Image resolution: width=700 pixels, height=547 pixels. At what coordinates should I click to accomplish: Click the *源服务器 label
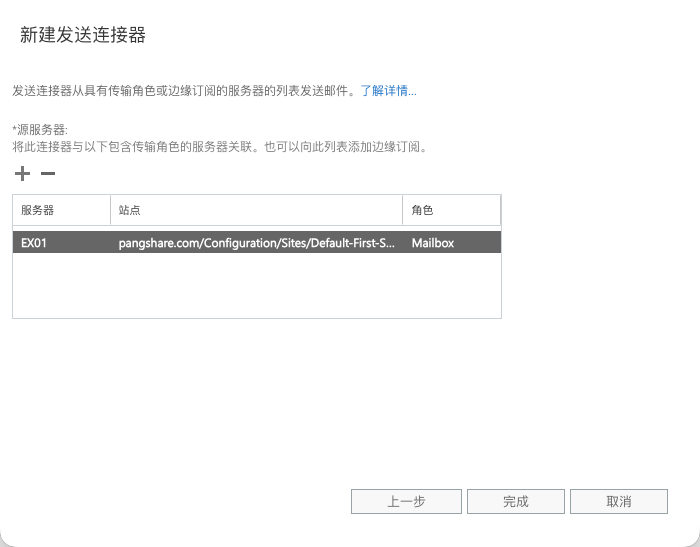pos(40,130)
